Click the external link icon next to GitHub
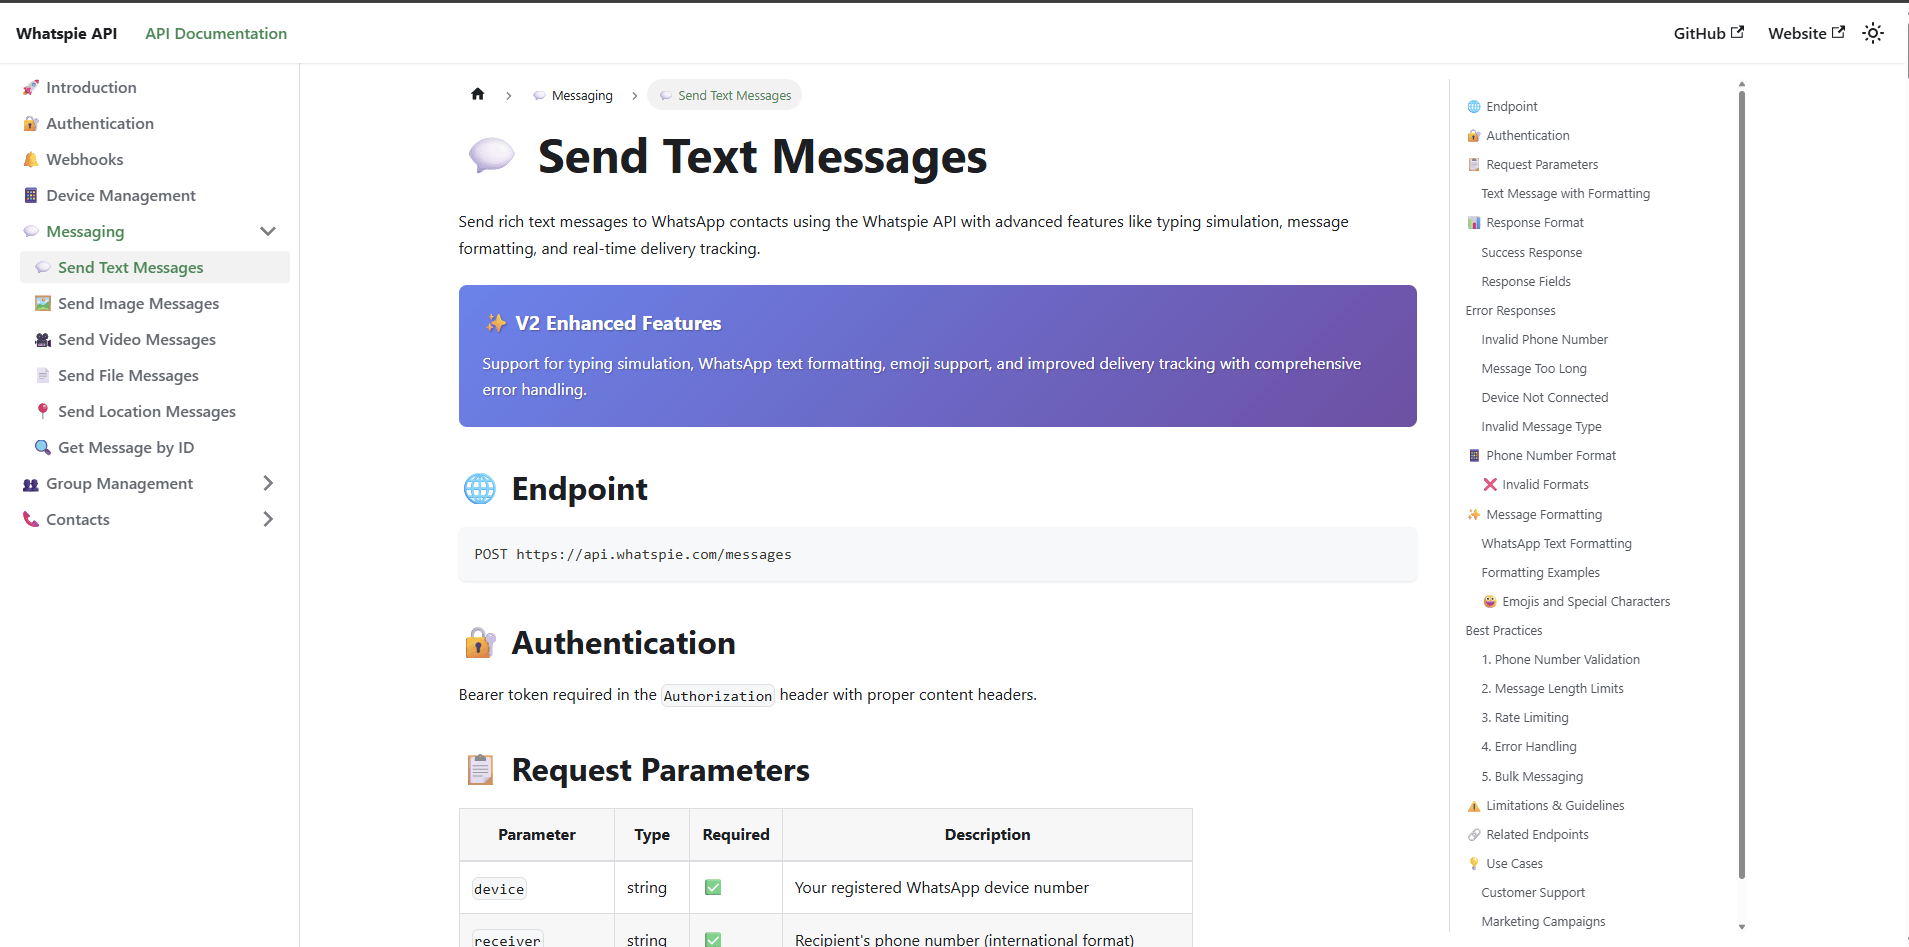Viewport: 1909px width, 947px height. [x=1738, y=32]
